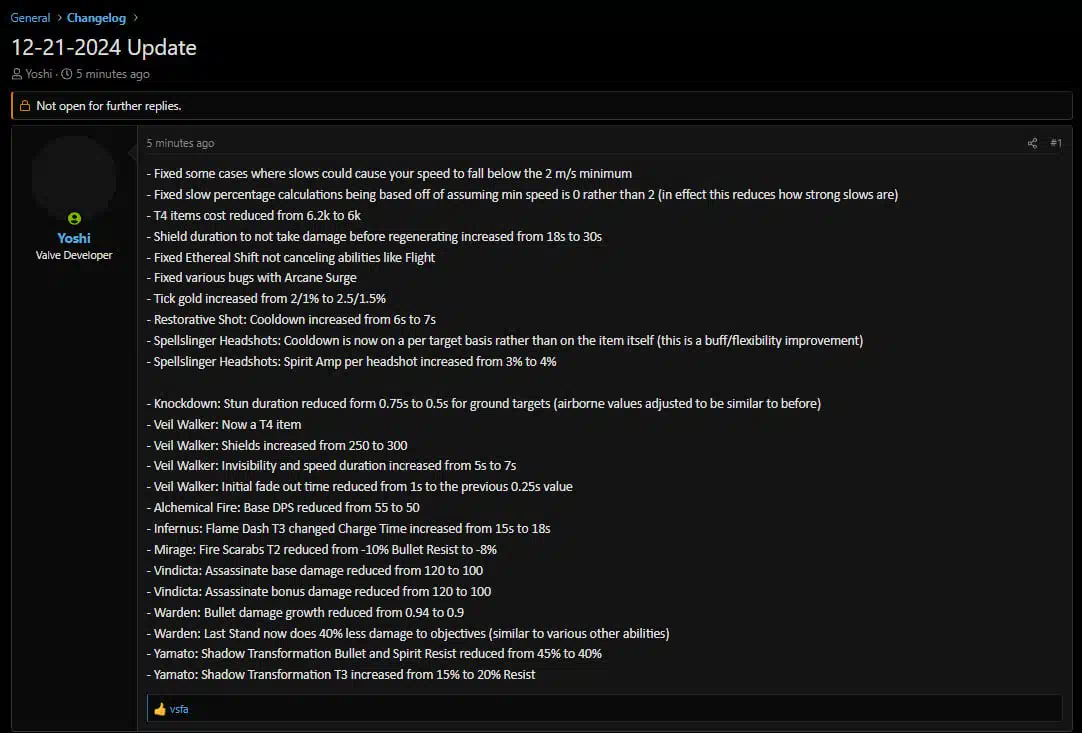Click the 'Valve Developer' user title
Viewport: 1082px width, 733px height.
coord(74,255)
